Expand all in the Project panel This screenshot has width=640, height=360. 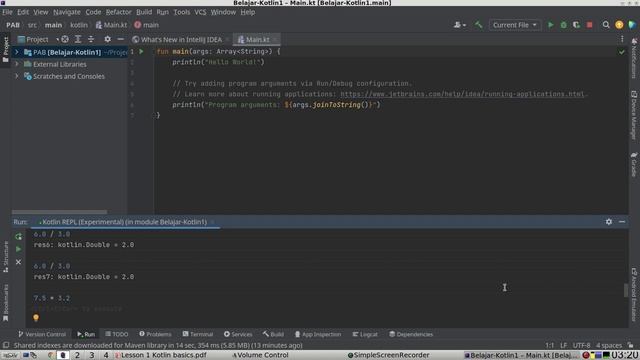[78, 39]
